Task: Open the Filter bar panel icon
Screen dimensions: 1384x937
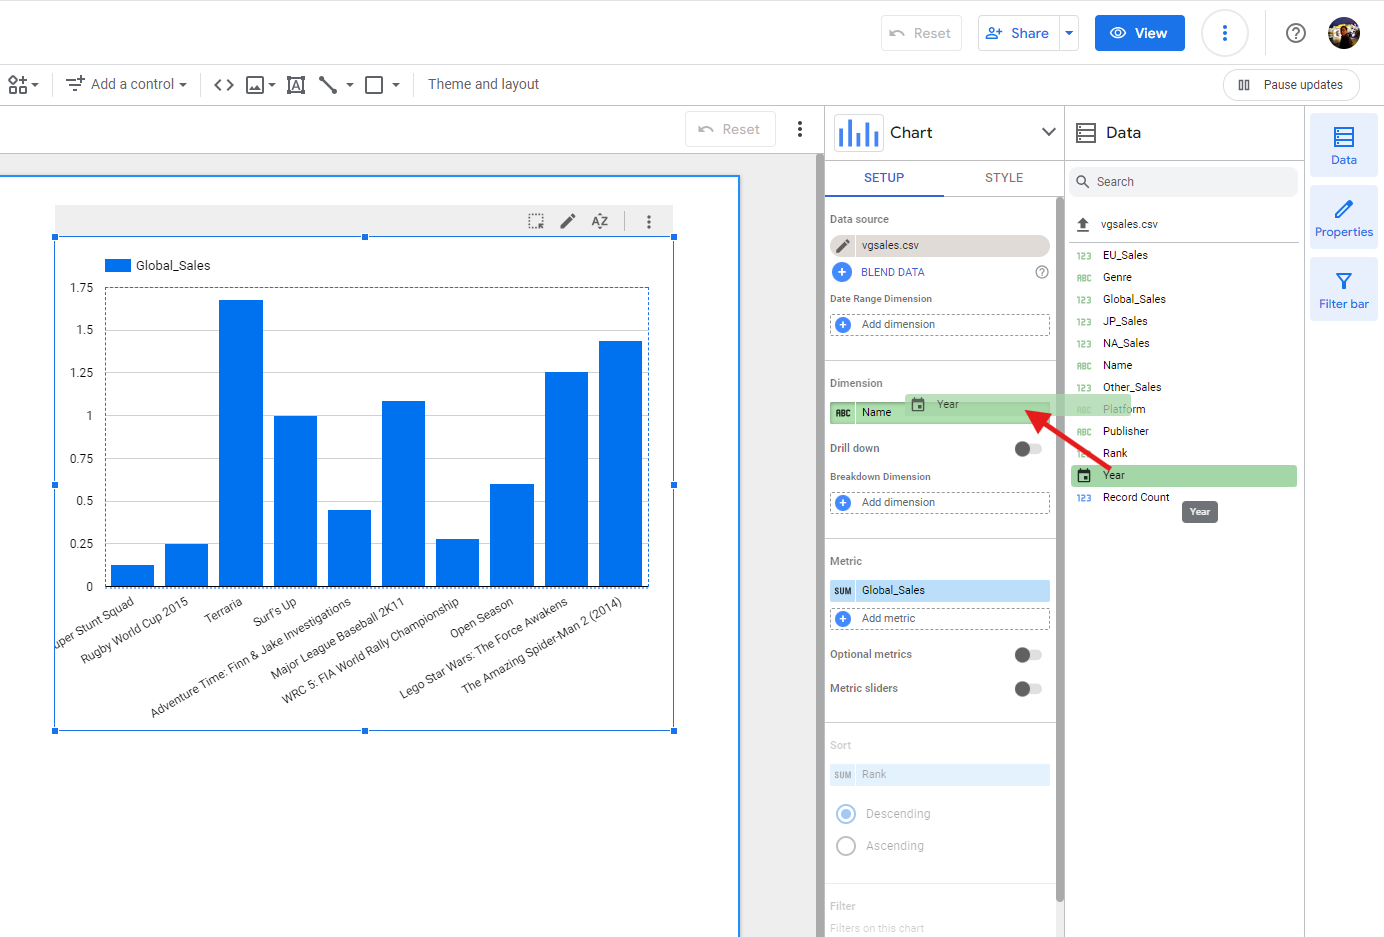Action: pos(1343,290)
